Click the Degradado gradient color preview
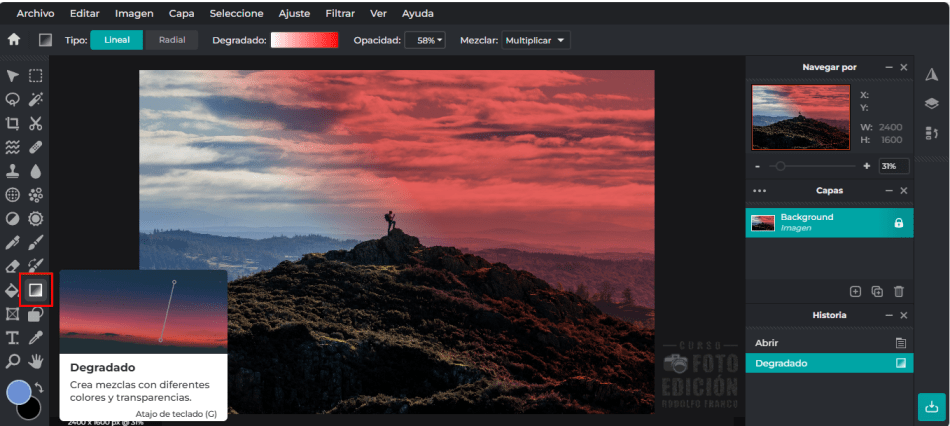Image resolution: width=950 pixels, height=426 pixels. click(x=305, y=40)
